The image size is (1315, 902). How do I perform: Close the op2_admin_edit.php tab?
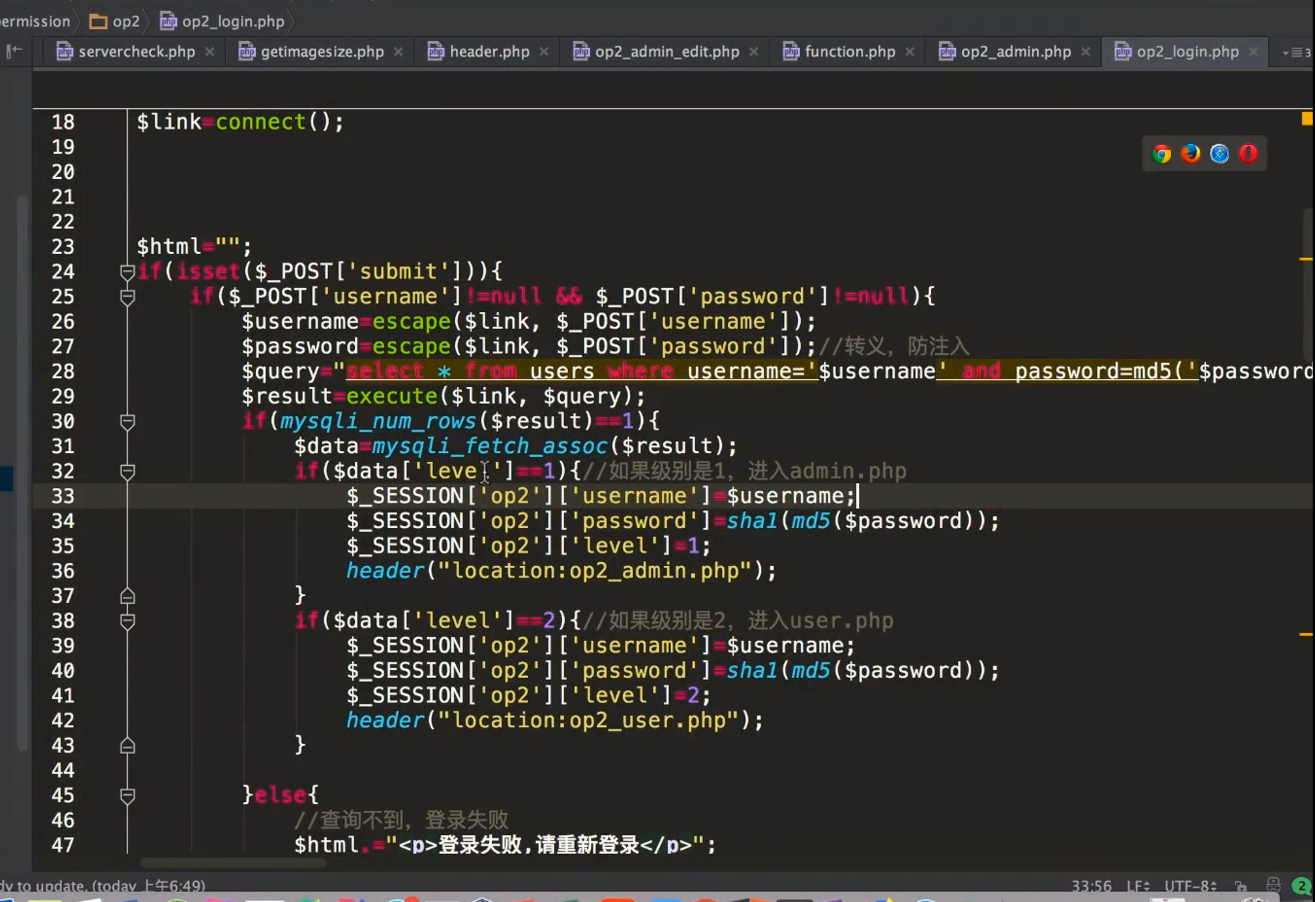click(754, 52)
